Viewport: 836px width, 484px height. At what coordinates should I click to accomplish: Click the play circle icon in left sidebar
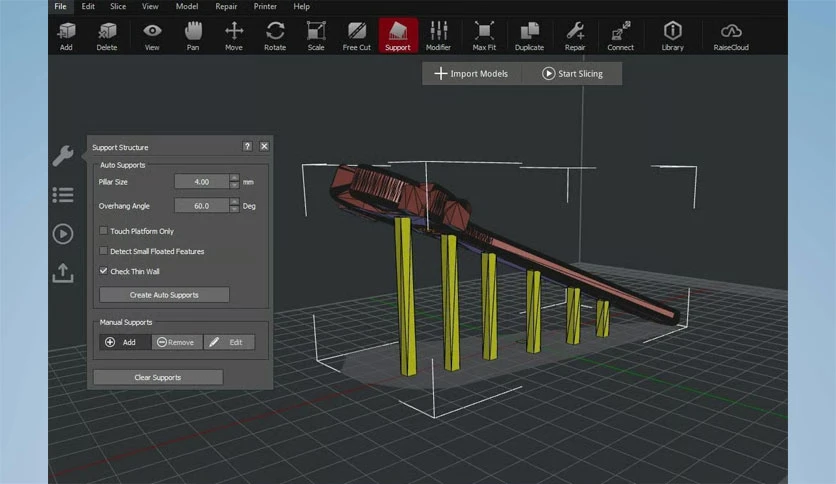click(x=63, y=234)
